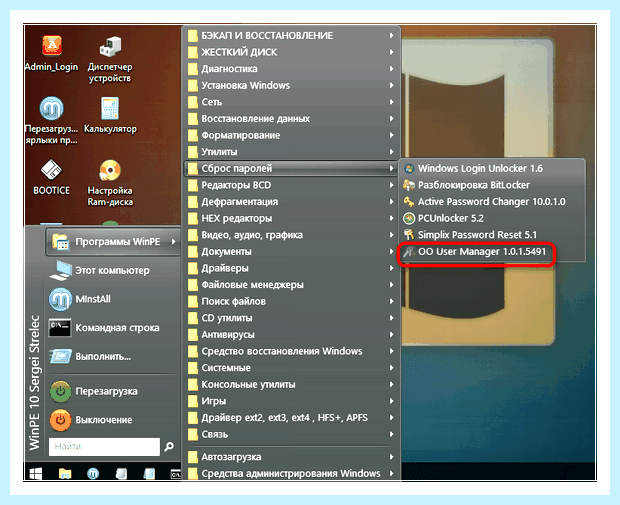
Task: Open the Восстановление данных menu folder
Action: (x=291, y=119)
